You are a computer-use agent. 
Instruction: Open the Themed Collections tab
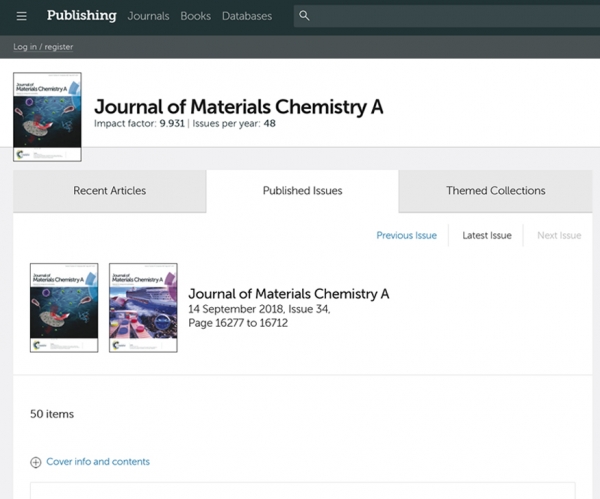point(496,191)
